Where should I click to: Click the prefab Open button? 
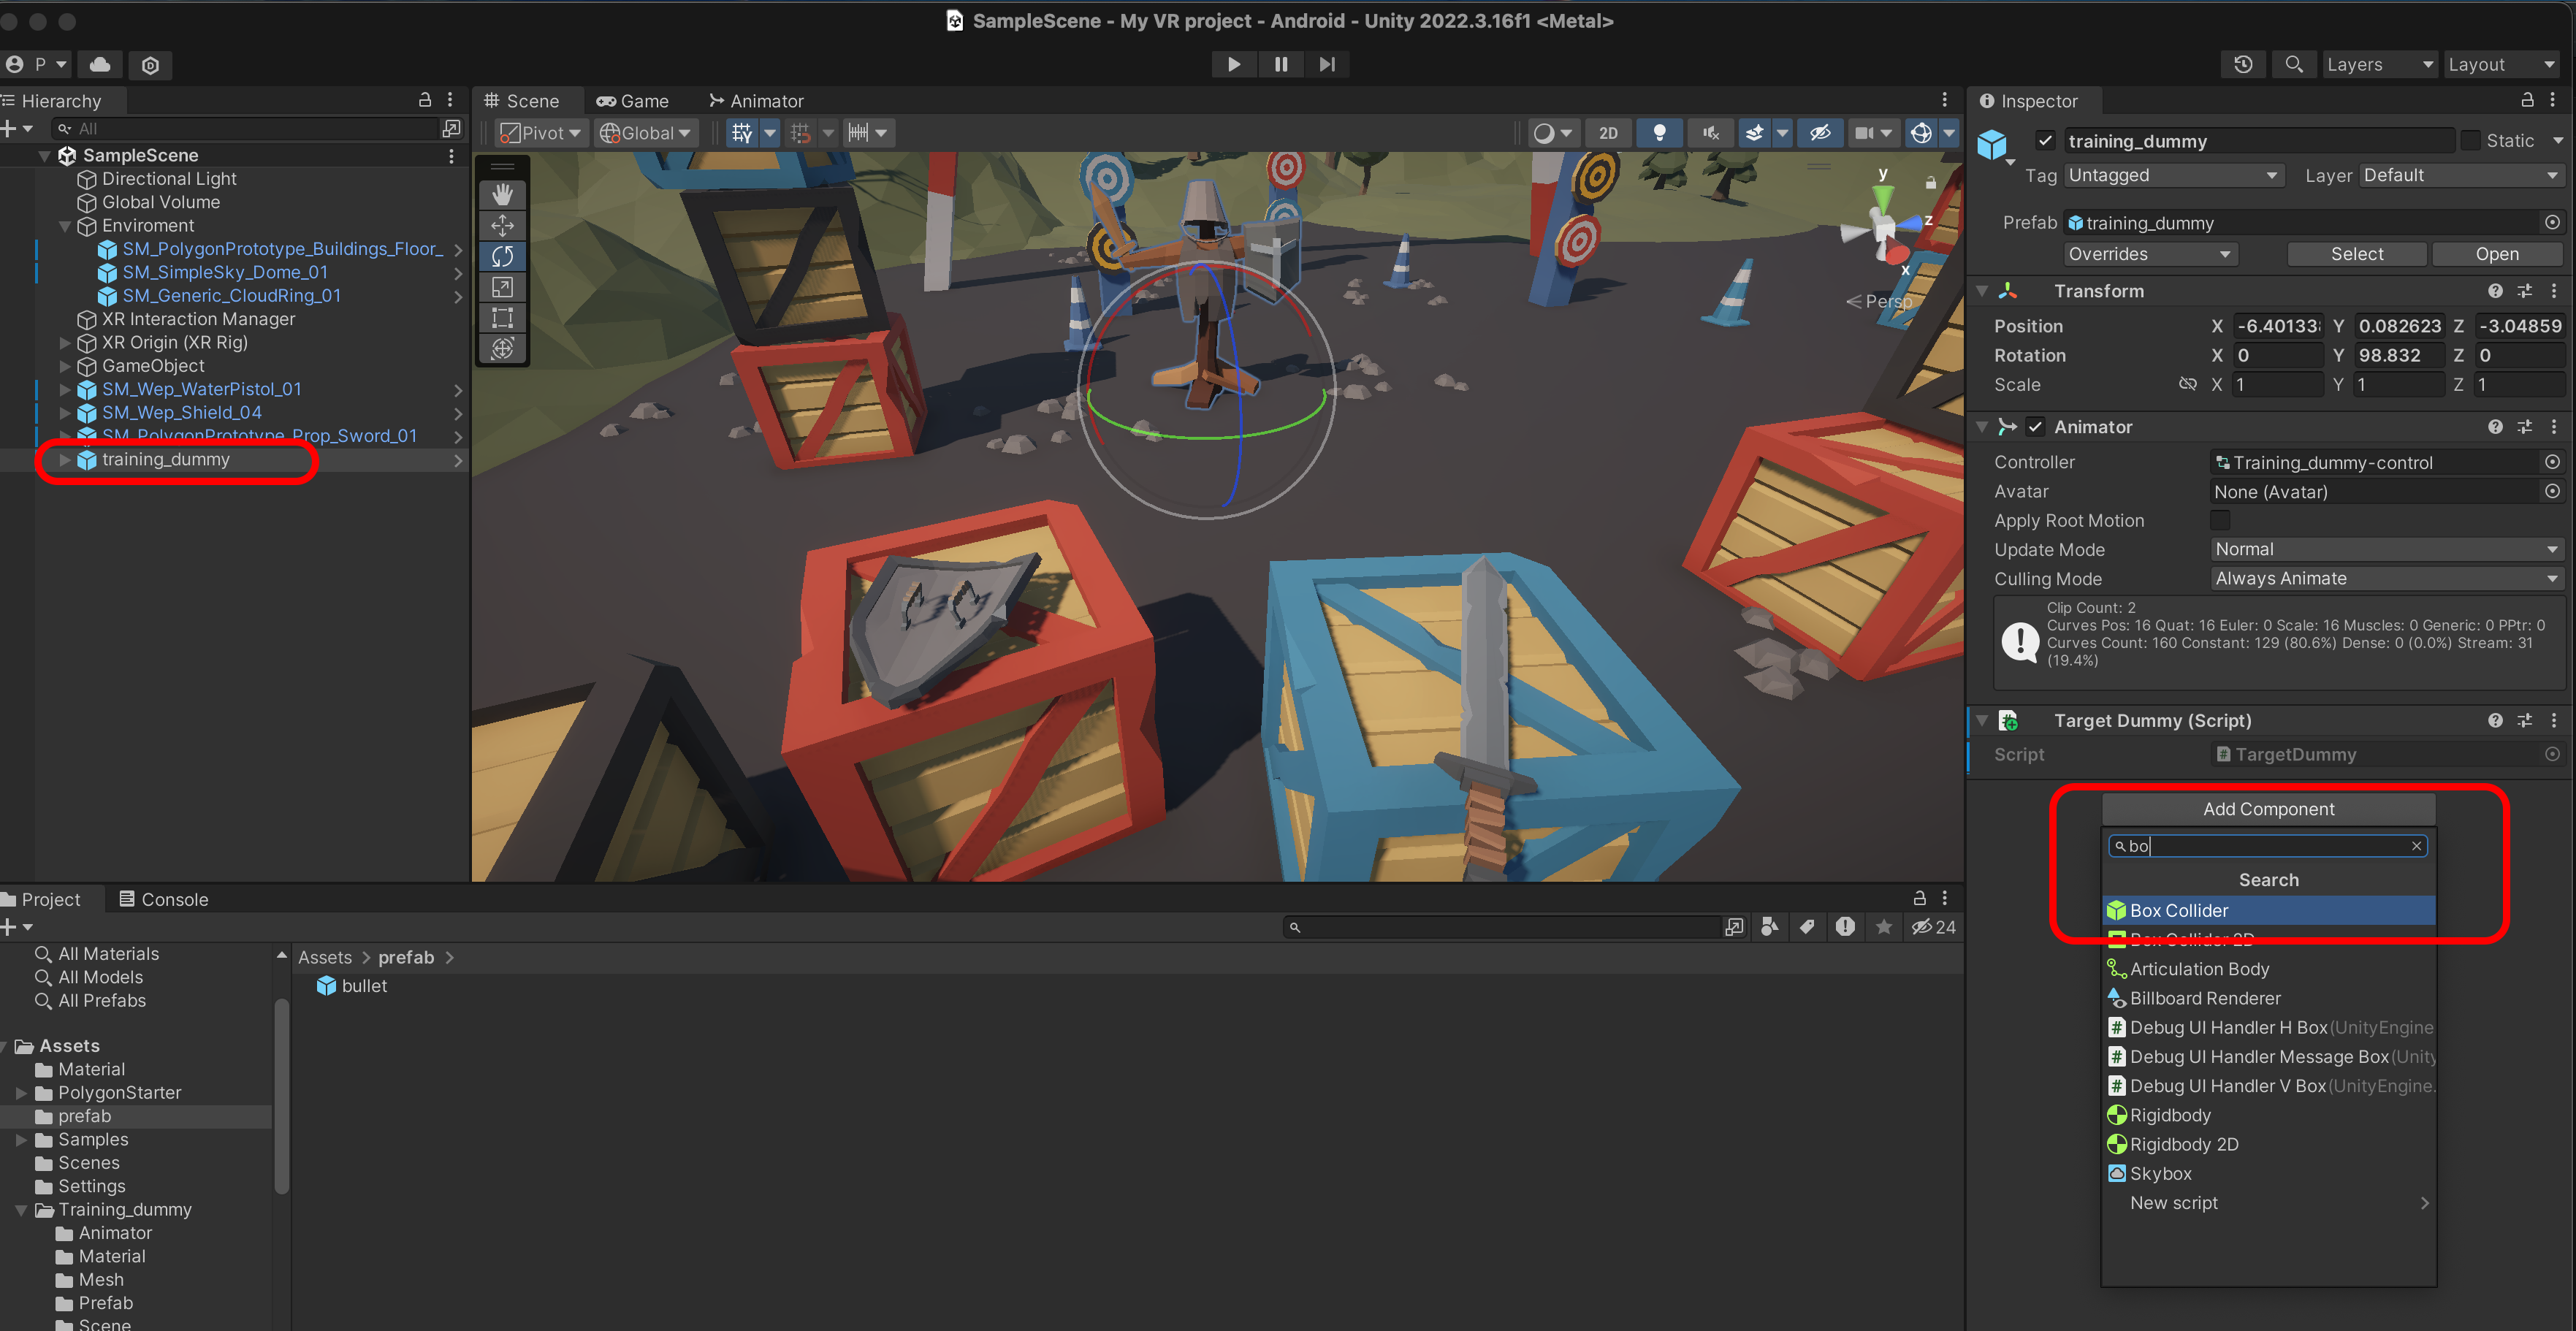point(2496,254)
